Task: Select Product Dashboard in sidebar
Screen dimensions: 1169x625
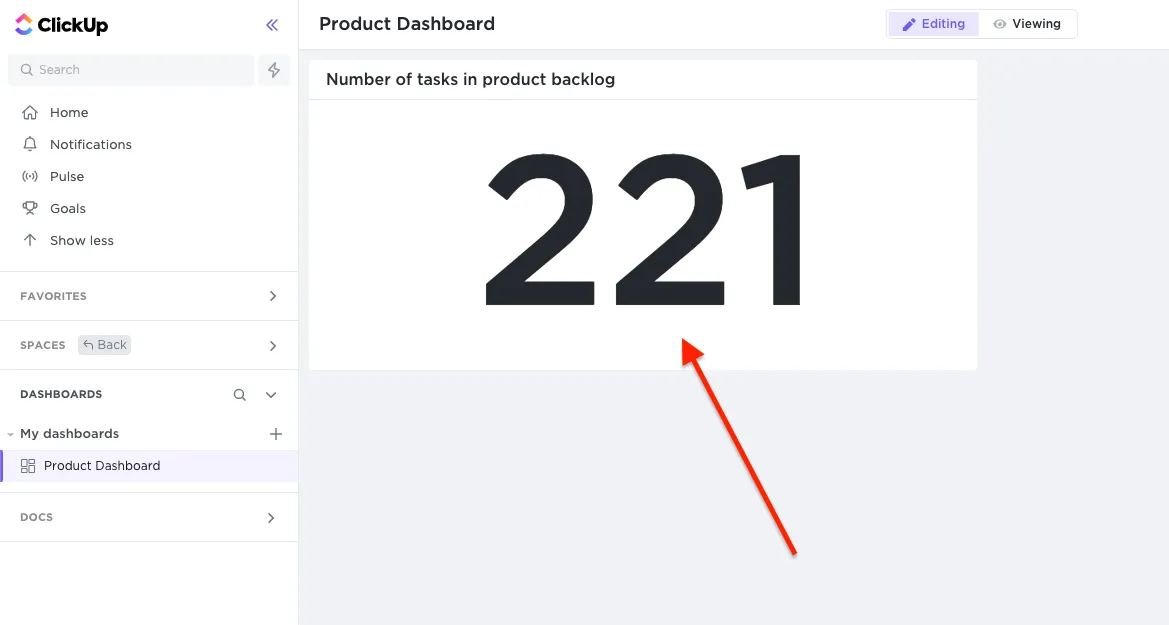Action: pyautogui.click(x=101, y=466)
